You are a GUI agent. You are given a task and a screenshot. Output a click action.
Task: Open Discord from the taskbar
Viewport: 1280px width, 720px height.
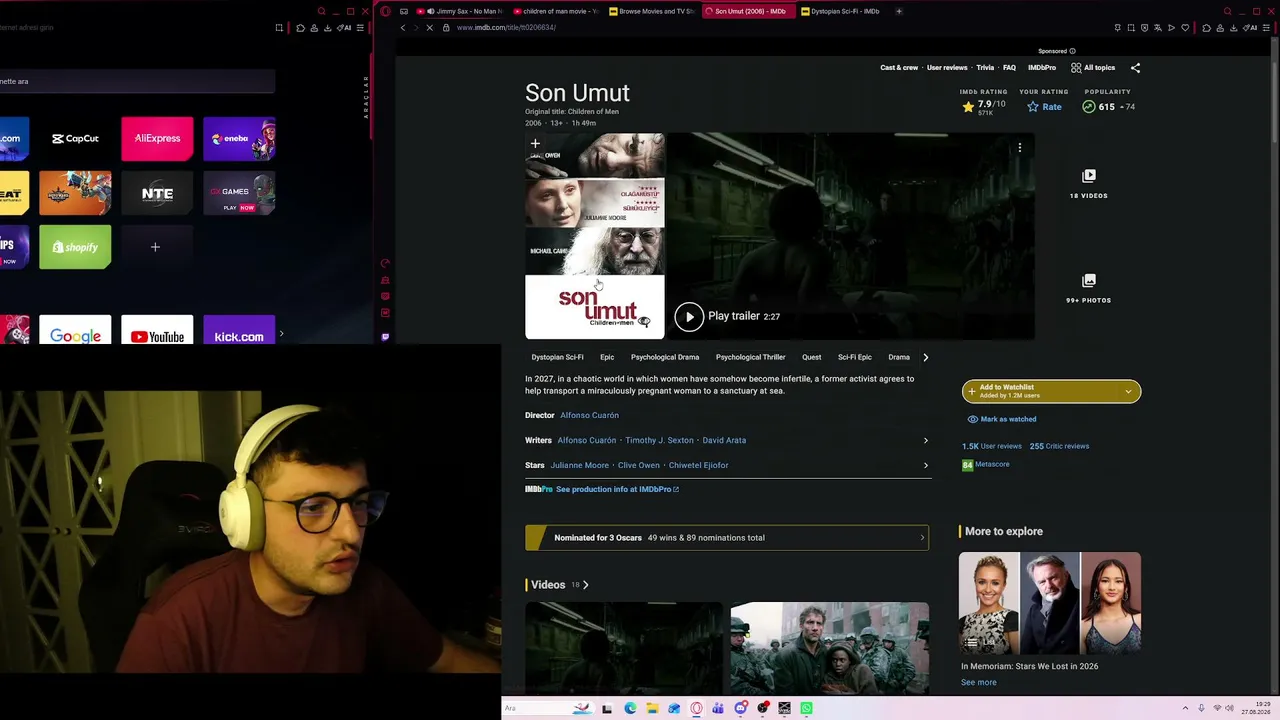pos(740,708)
